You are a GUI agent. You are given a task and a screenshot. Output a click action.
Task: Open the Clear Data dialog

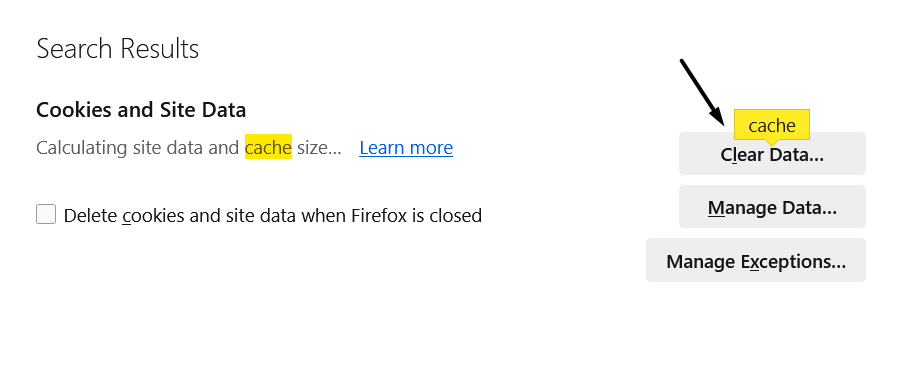tap(772, 154)
